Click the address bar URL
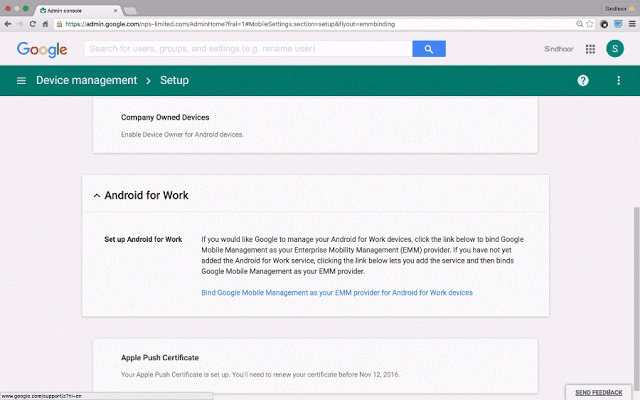 pyautogui.click(x=230, y=24)
